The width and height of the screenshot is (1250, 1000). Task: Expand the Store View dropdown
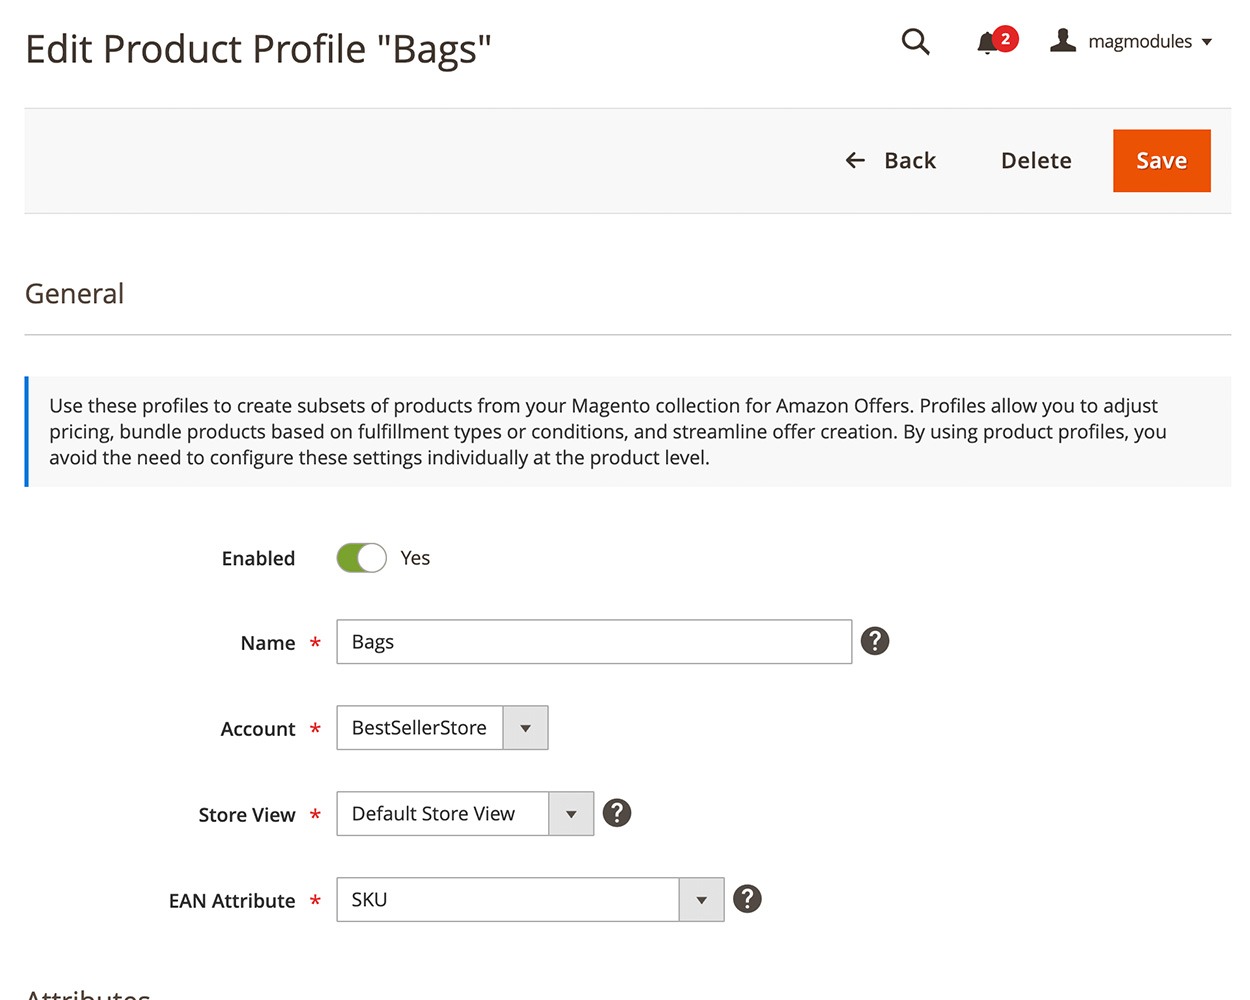point(465,814)
